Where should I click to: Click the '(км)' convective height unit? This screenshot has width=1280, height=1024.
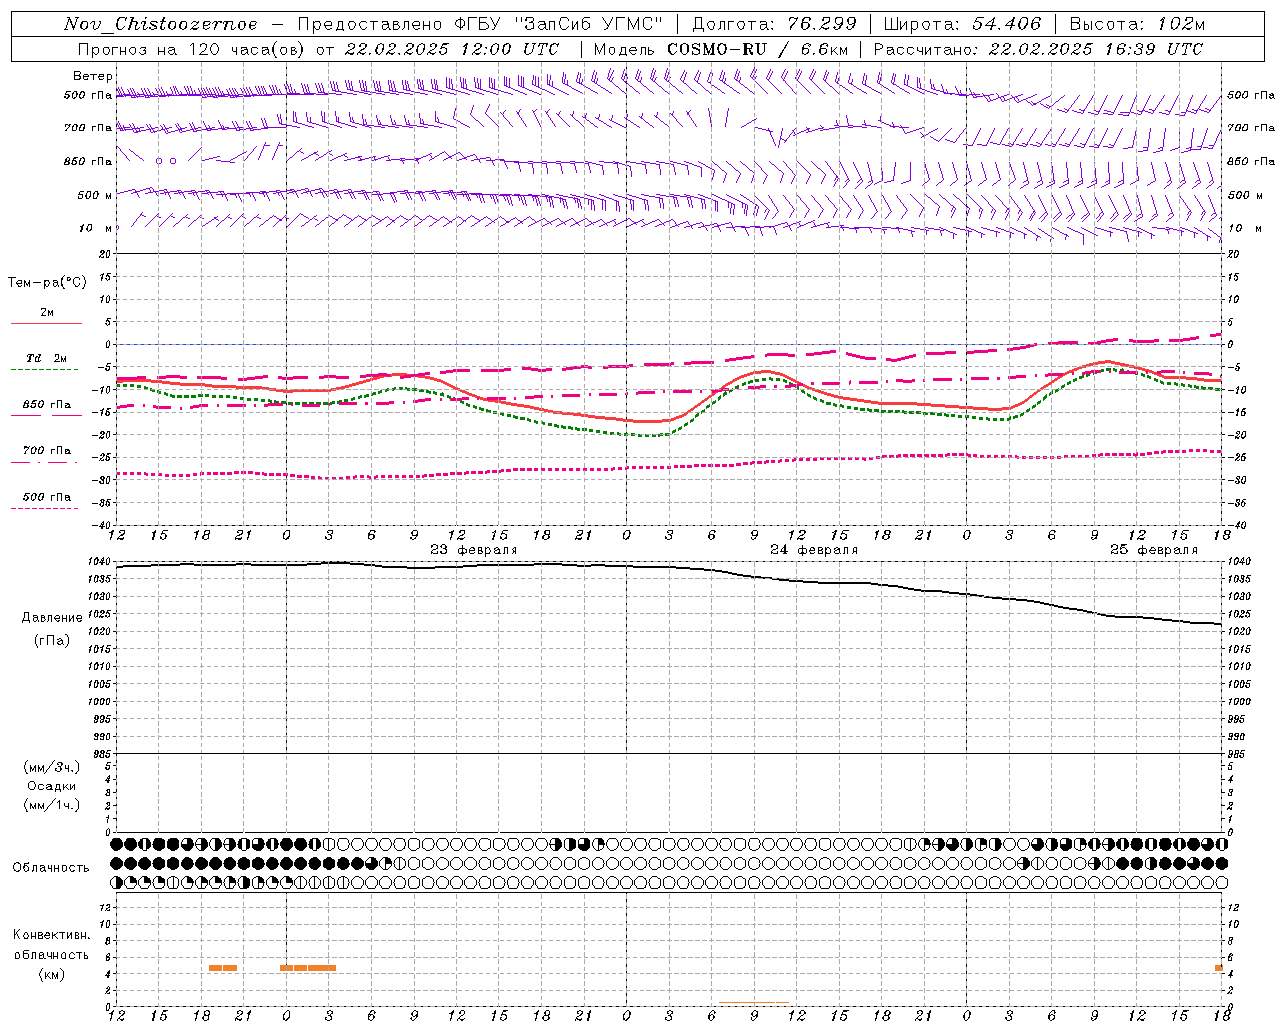(51, 975)
